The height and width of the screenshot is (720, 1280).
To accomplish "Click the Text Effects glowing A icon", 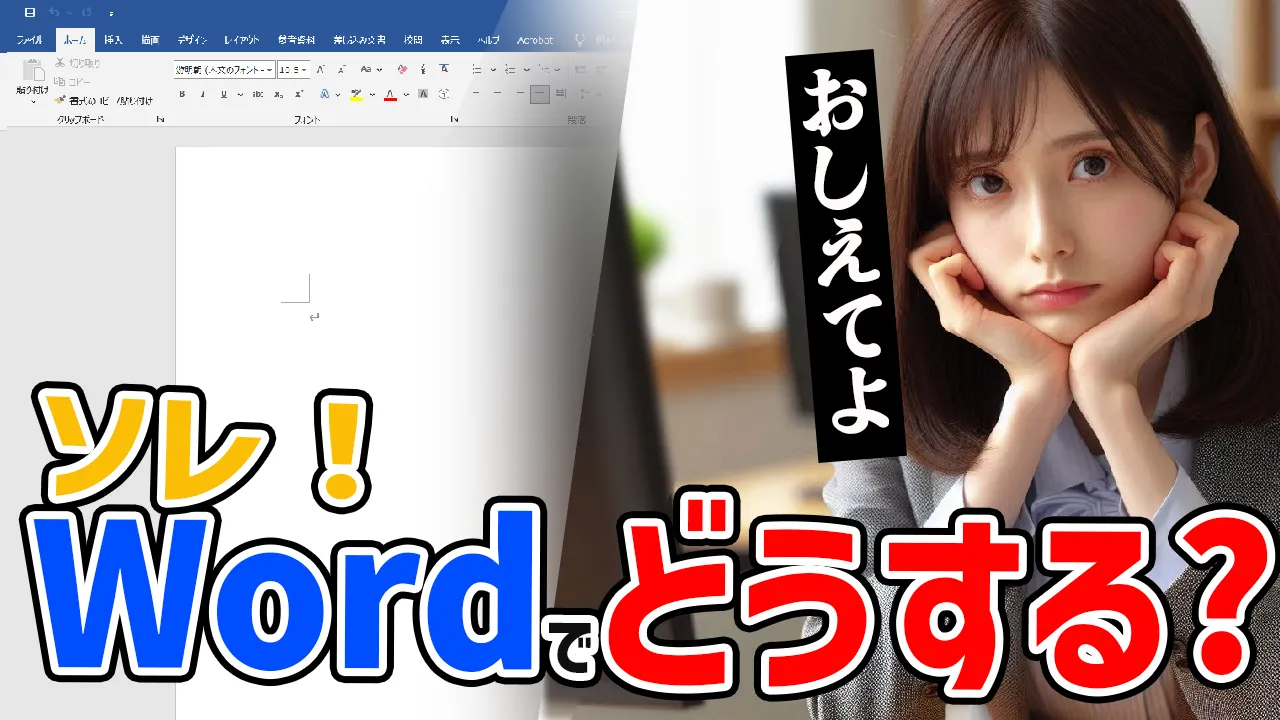I will click(325, 95).
